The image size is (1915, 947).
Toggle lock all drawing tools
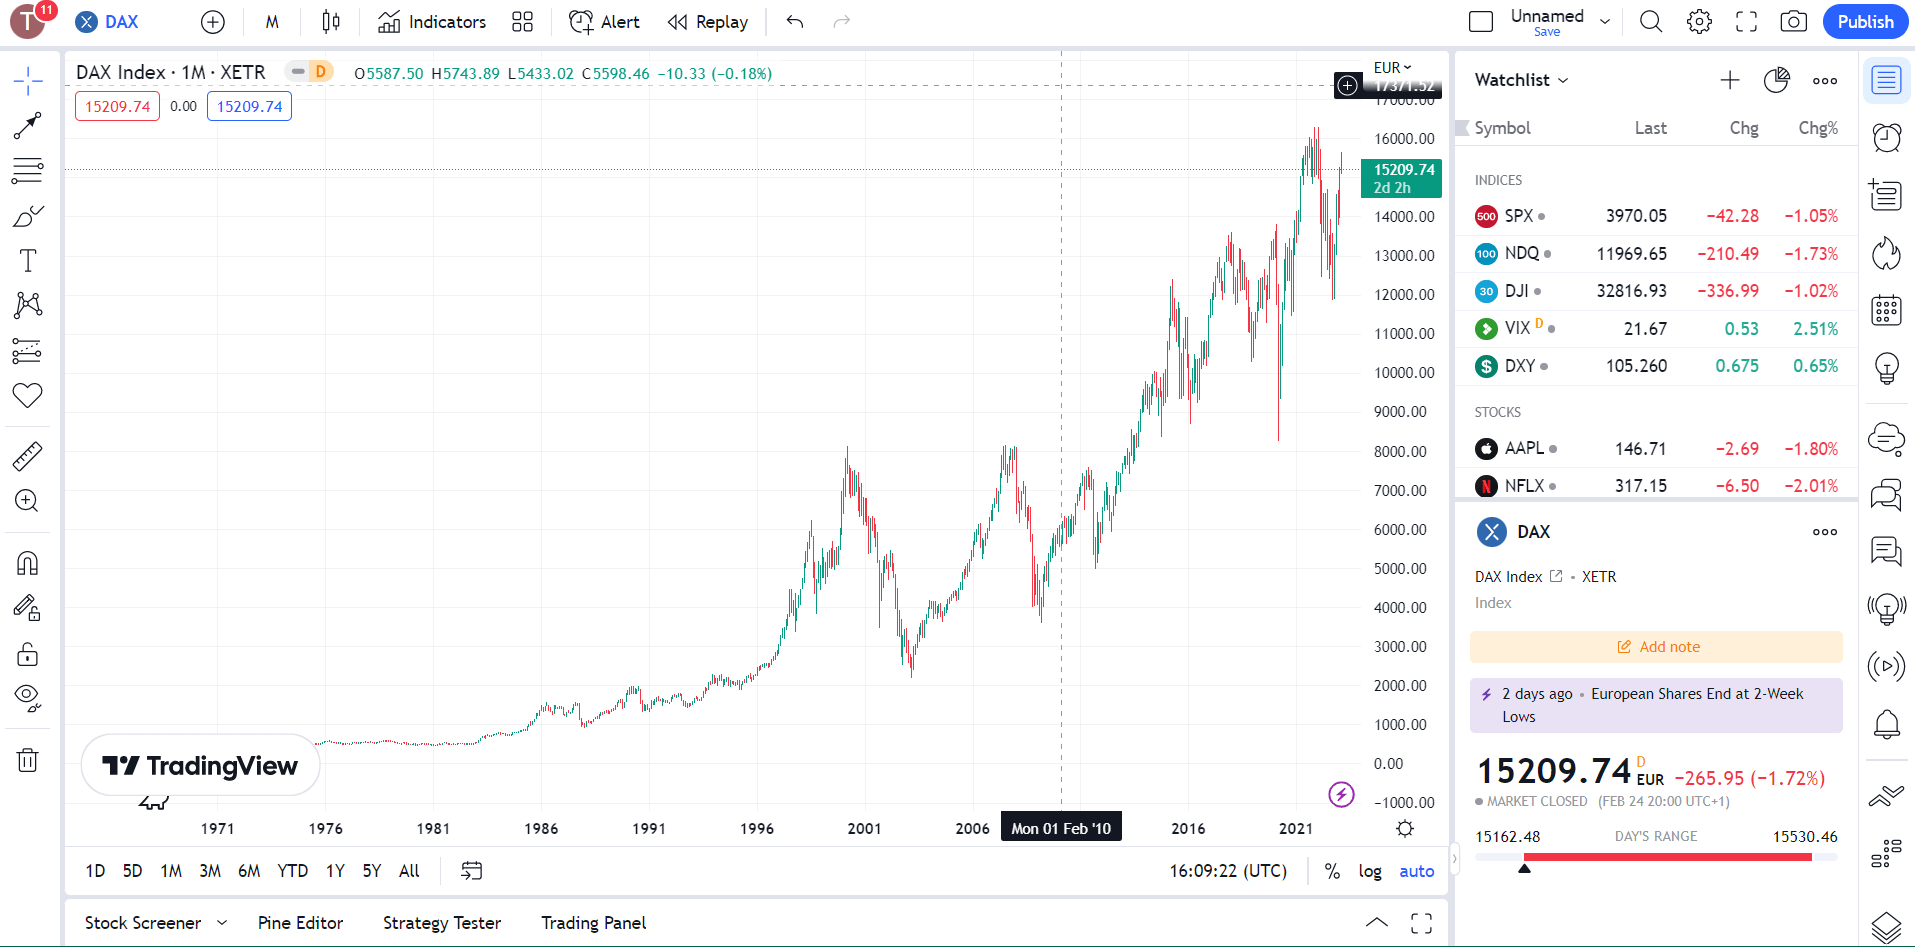(28, 654)
